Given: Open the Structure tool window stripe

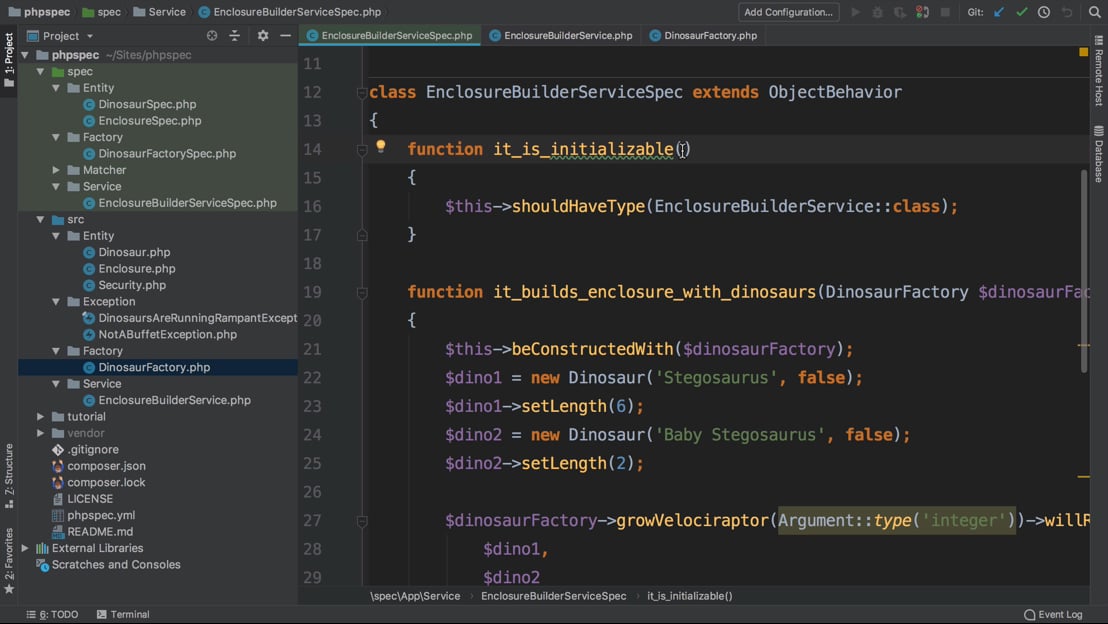Looking at the screenshot, I should click(x=8, y=476).
